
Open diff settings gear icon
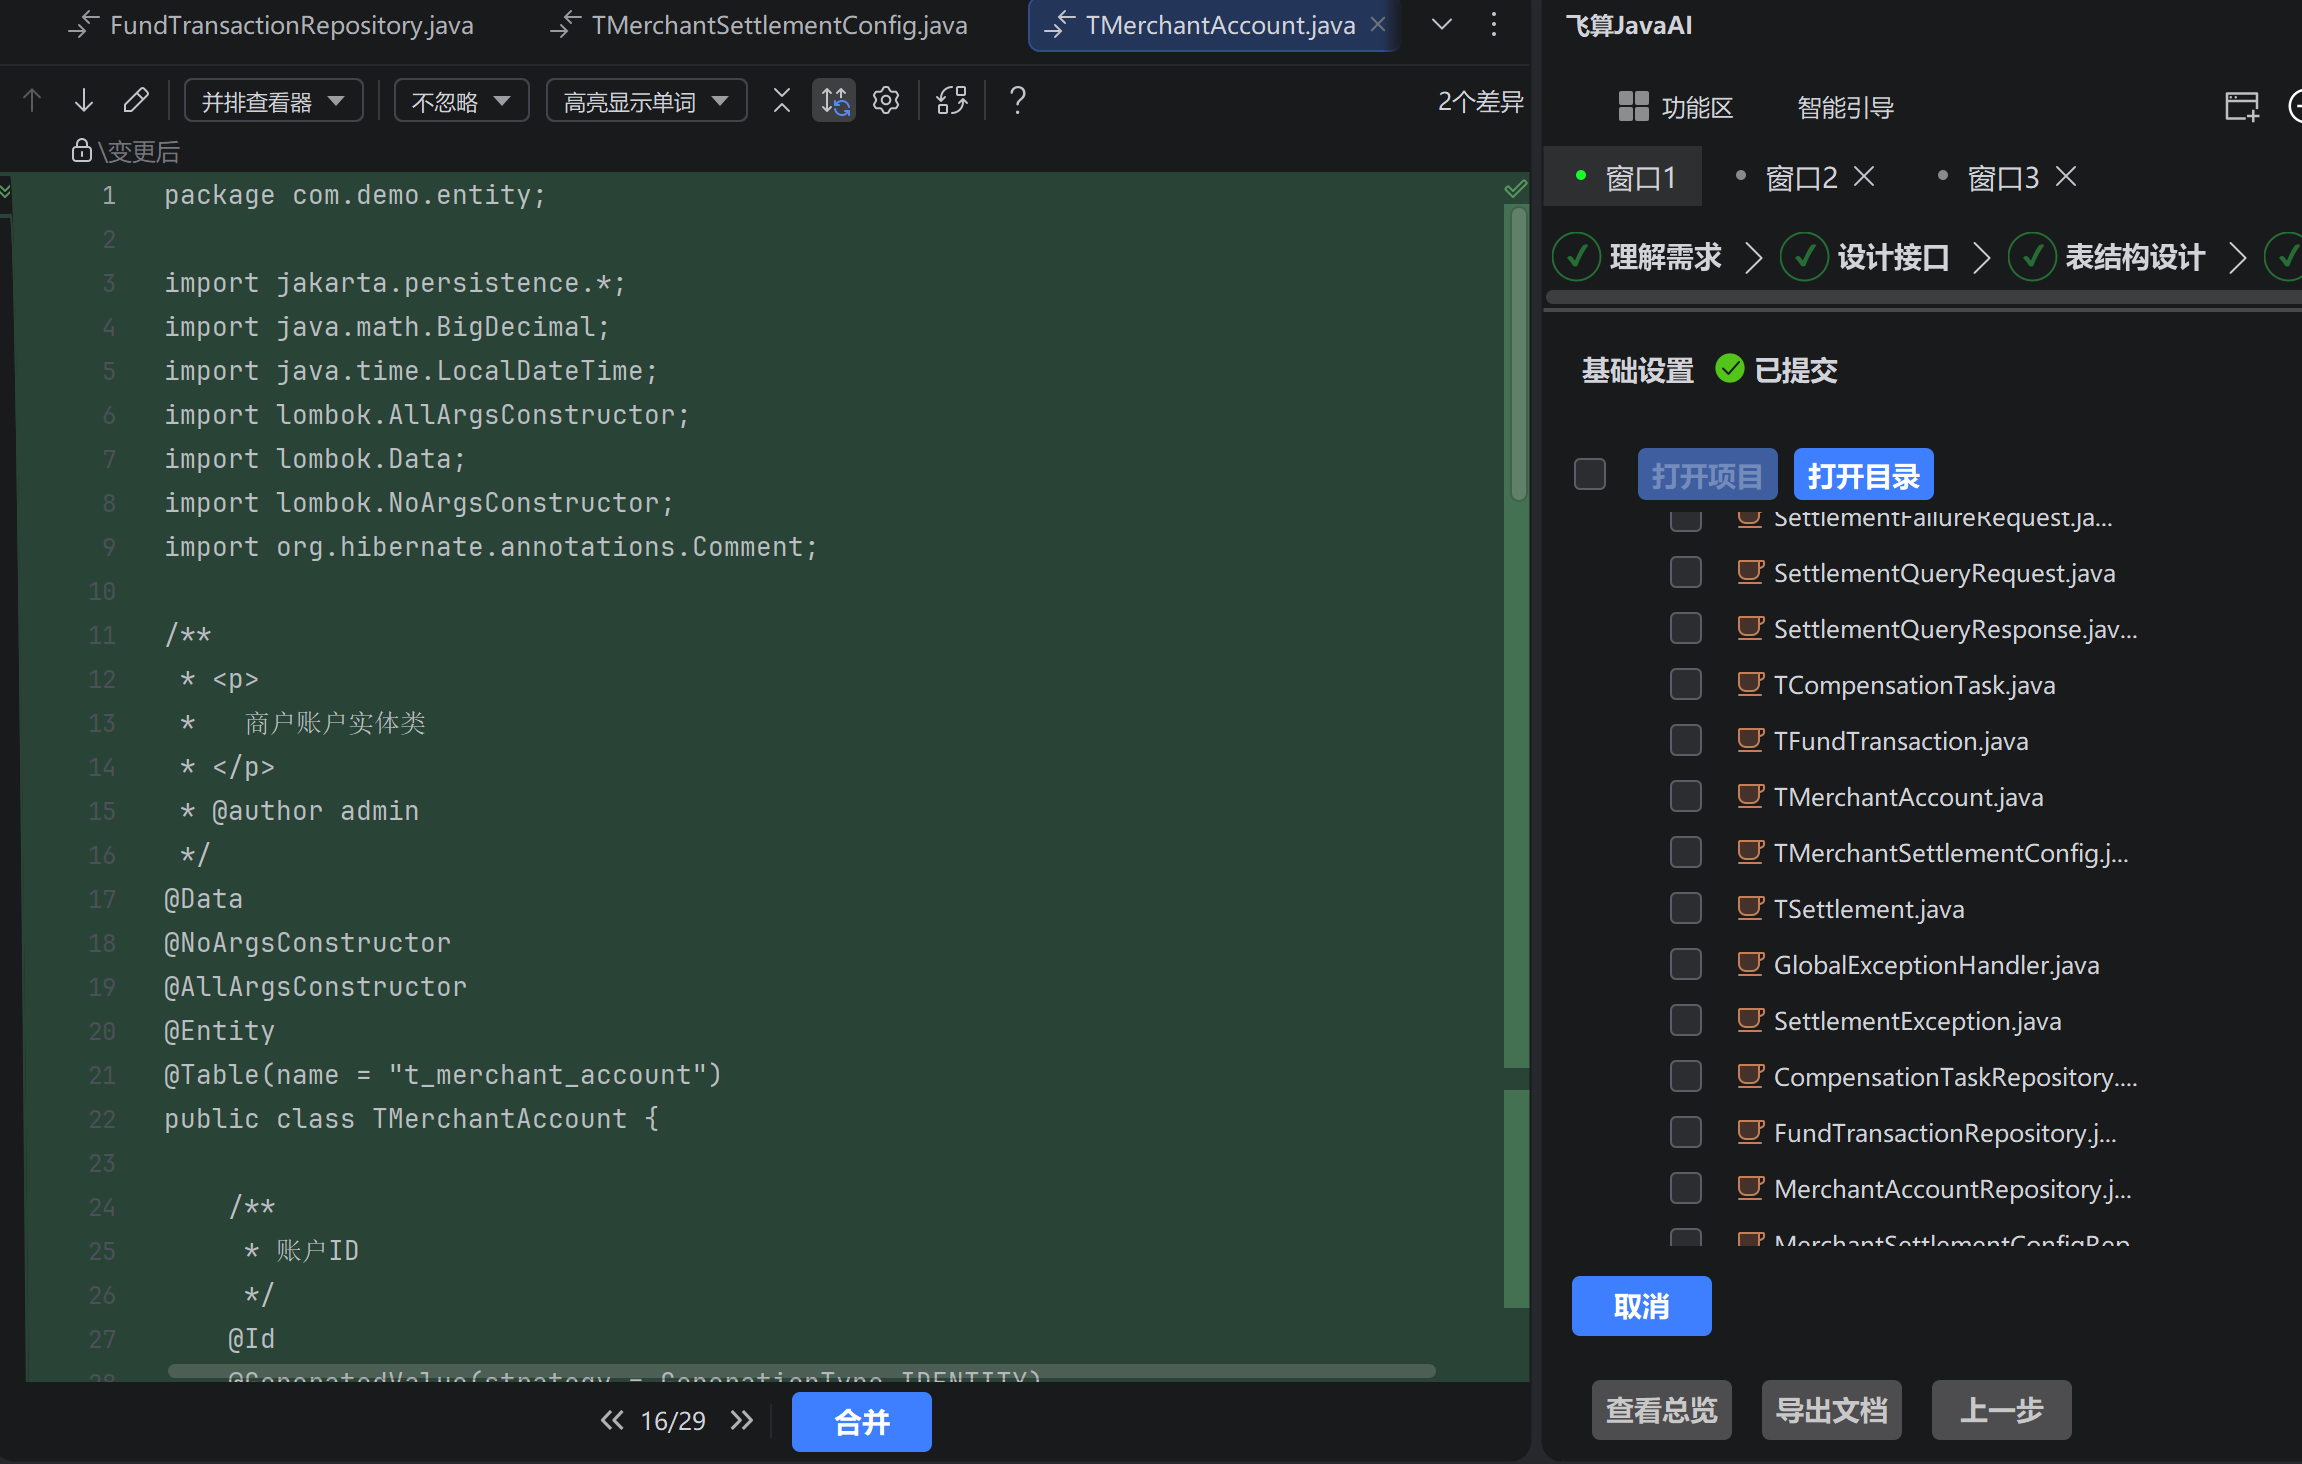point(886,100)
